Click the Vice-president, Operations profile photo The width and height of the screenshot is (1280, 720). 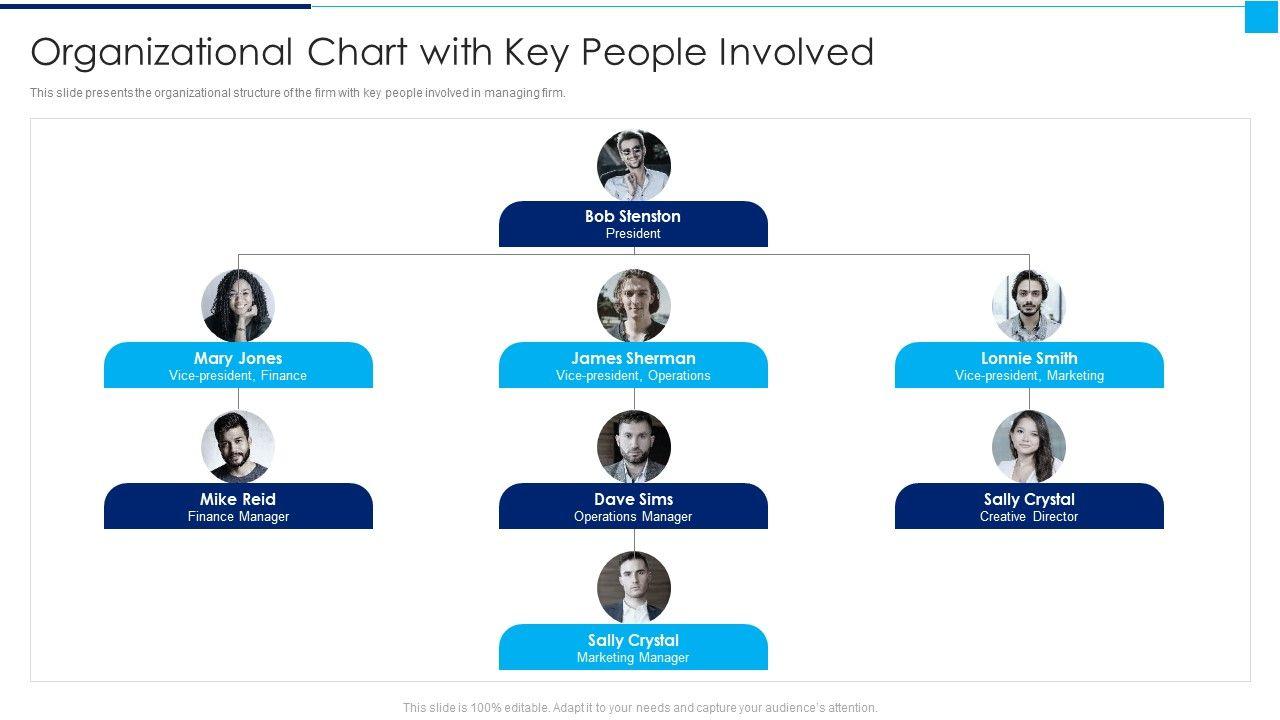coord(634,306)
